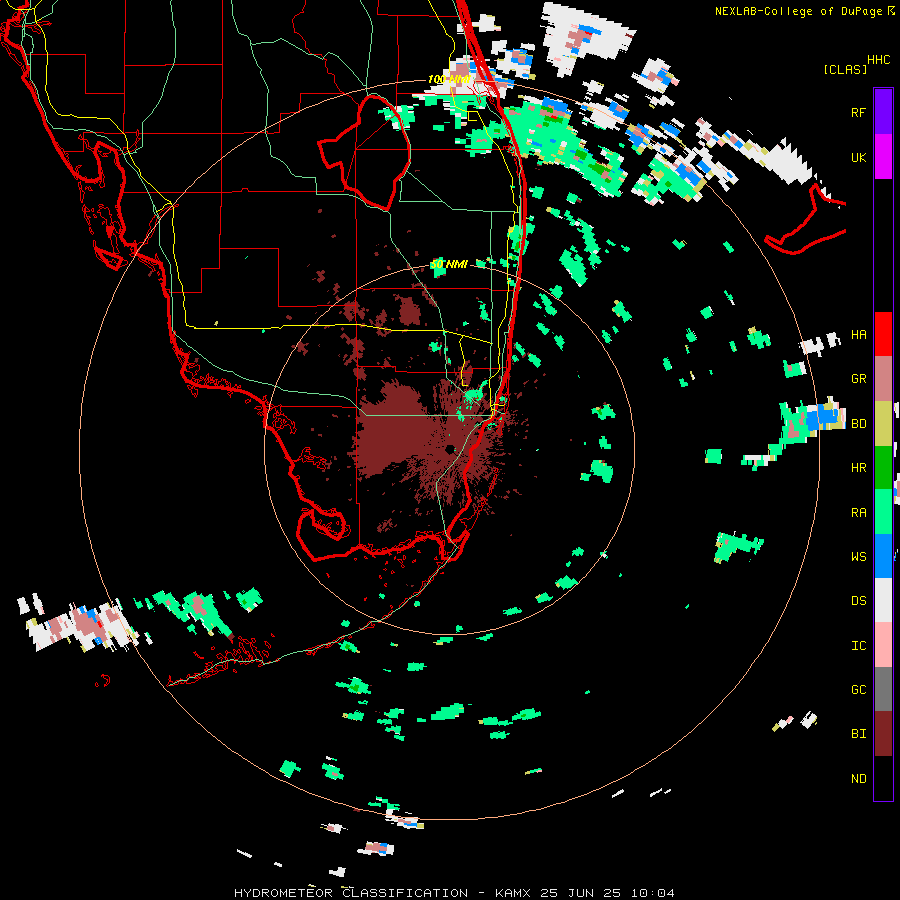Viewport: 900px width, 900px height.
Task: Click the KAMX radar site identifier
Action: tap(513, 893)
